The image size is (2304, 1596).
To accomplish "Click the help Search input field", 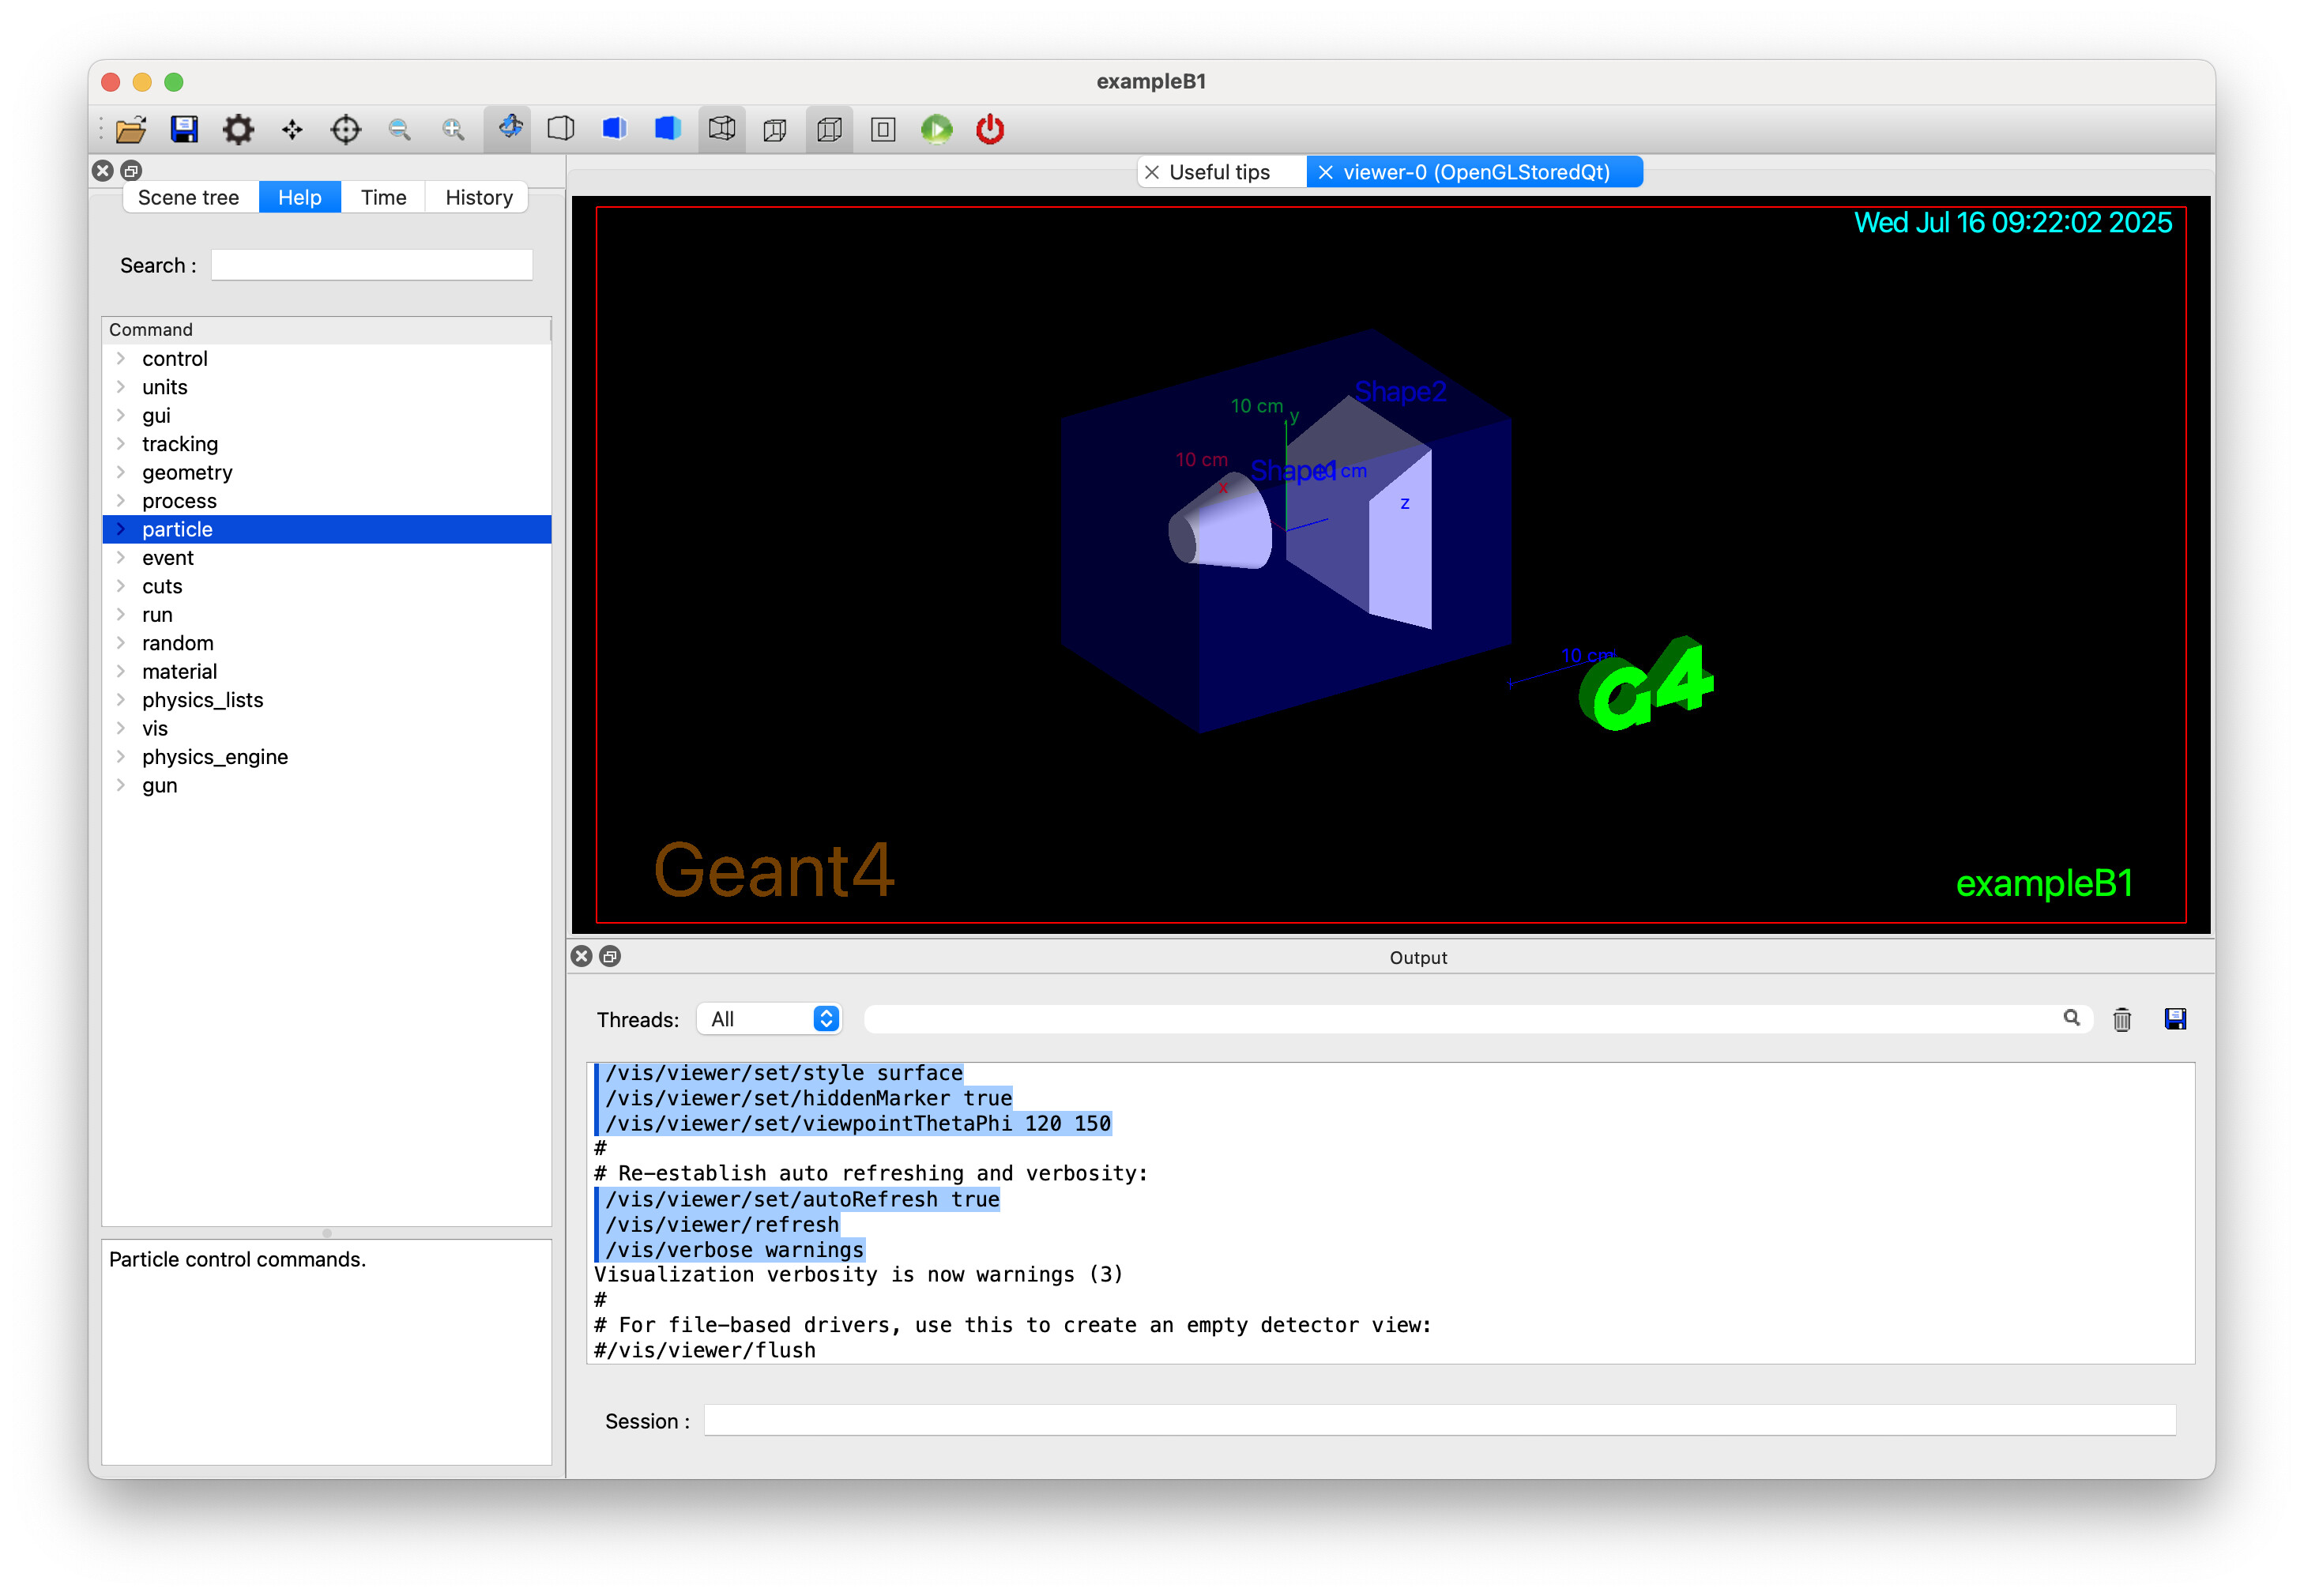I will (x=372, y=265).
